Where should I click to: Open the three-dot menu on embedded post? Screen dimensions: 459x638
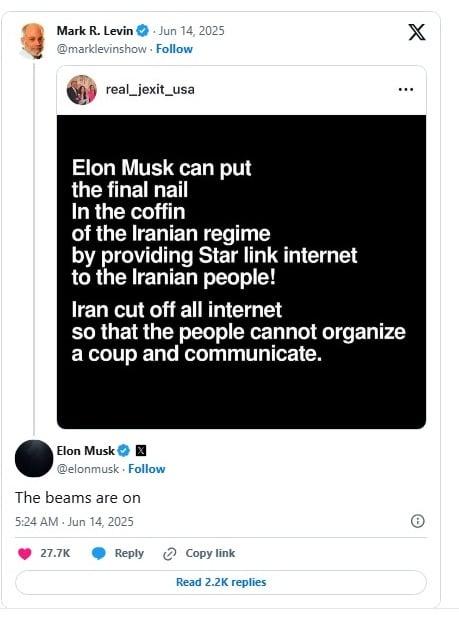406,90
